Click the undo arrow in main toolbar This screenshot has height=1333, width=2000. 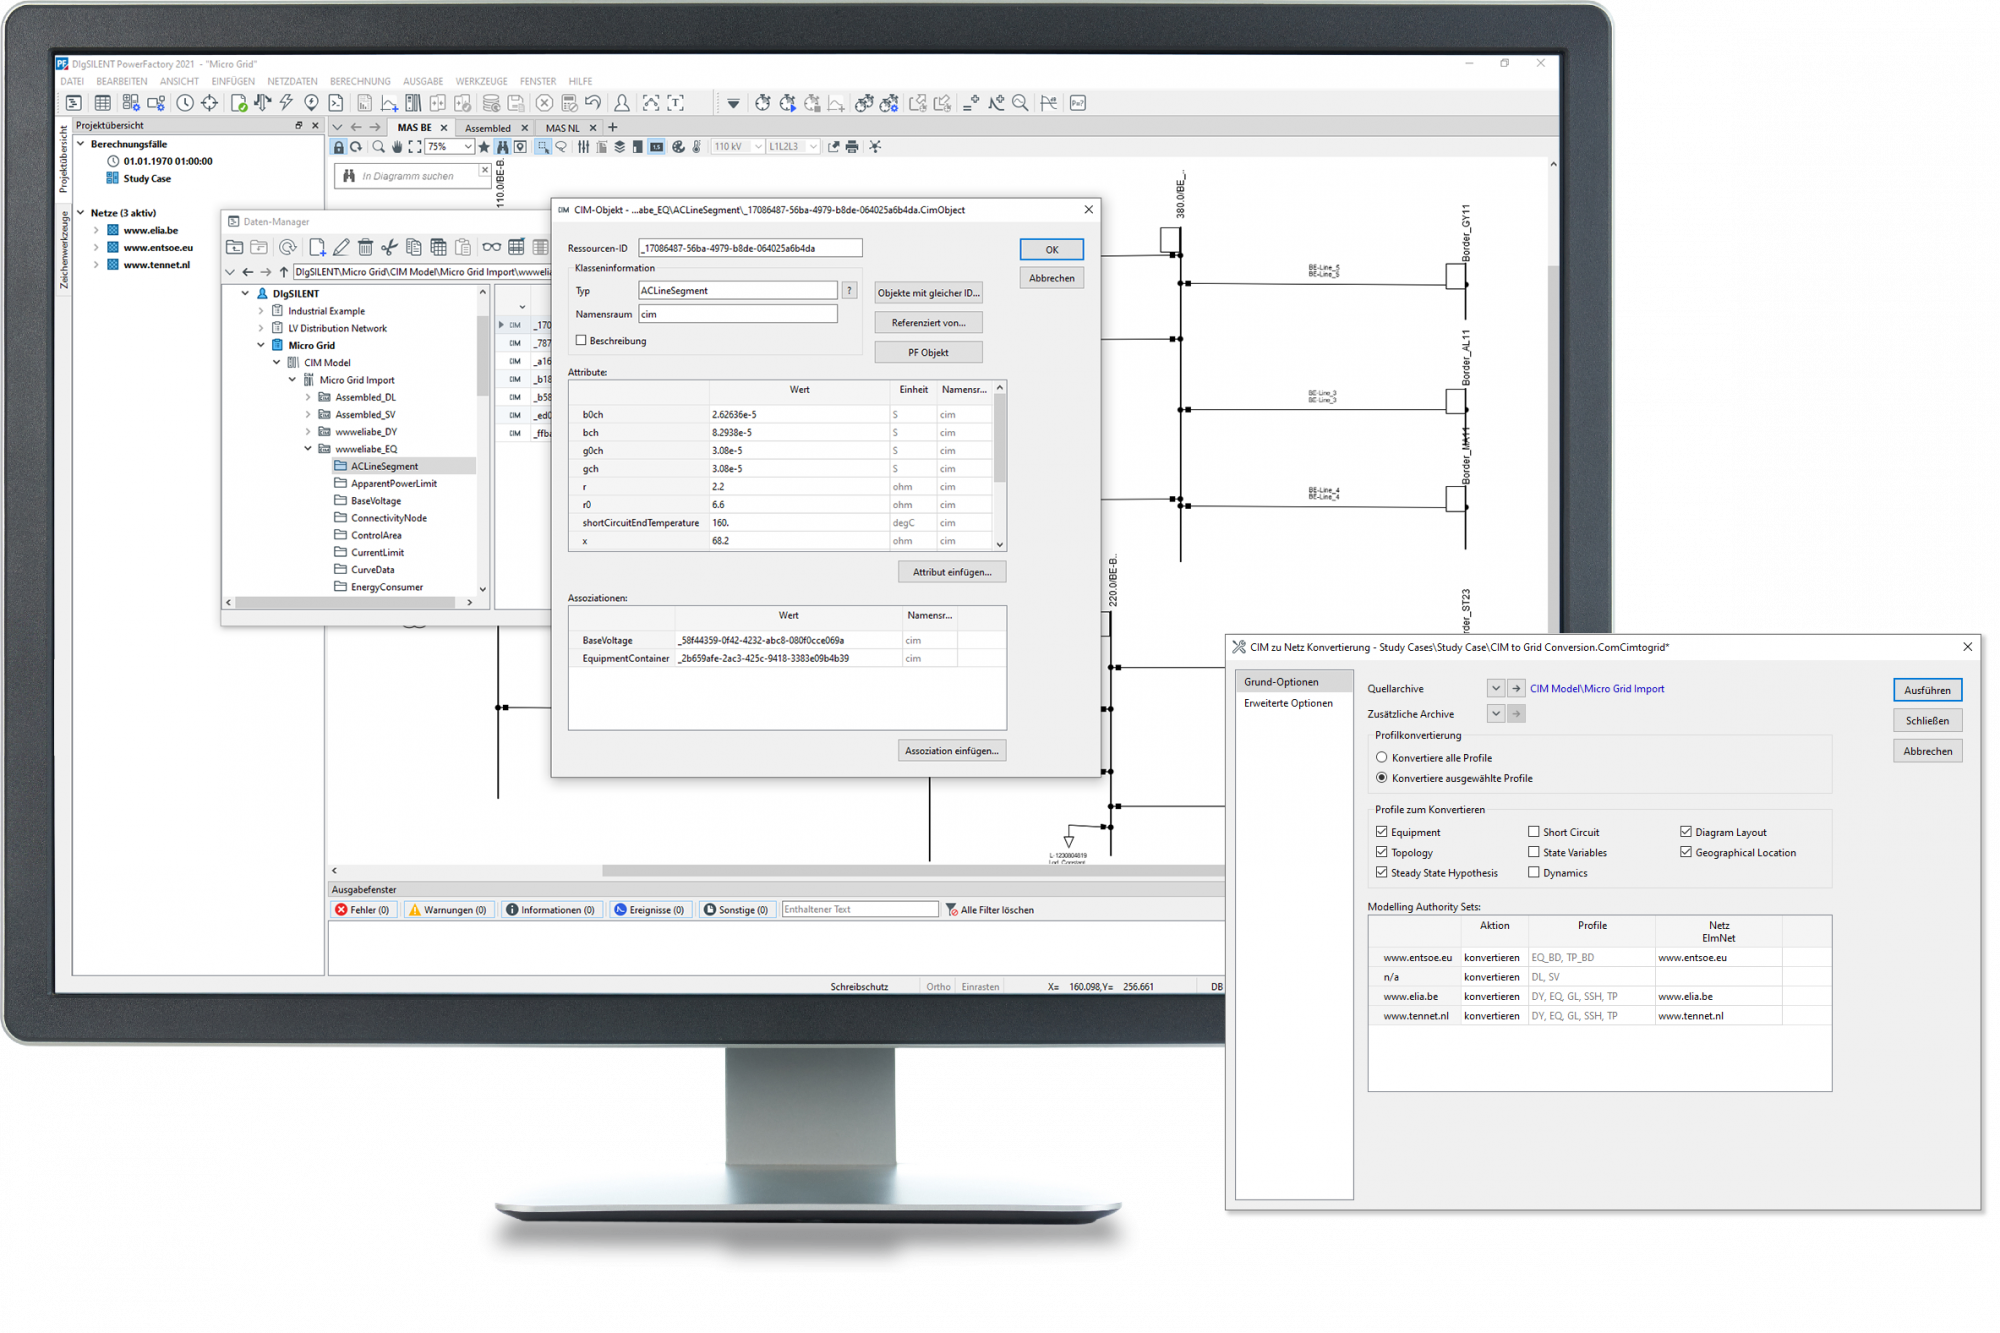pos(593,103)
